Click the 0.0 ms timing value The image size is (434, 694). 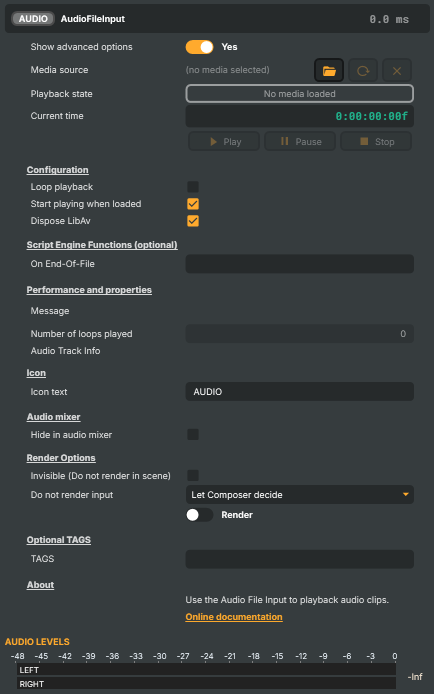(389, 19)
